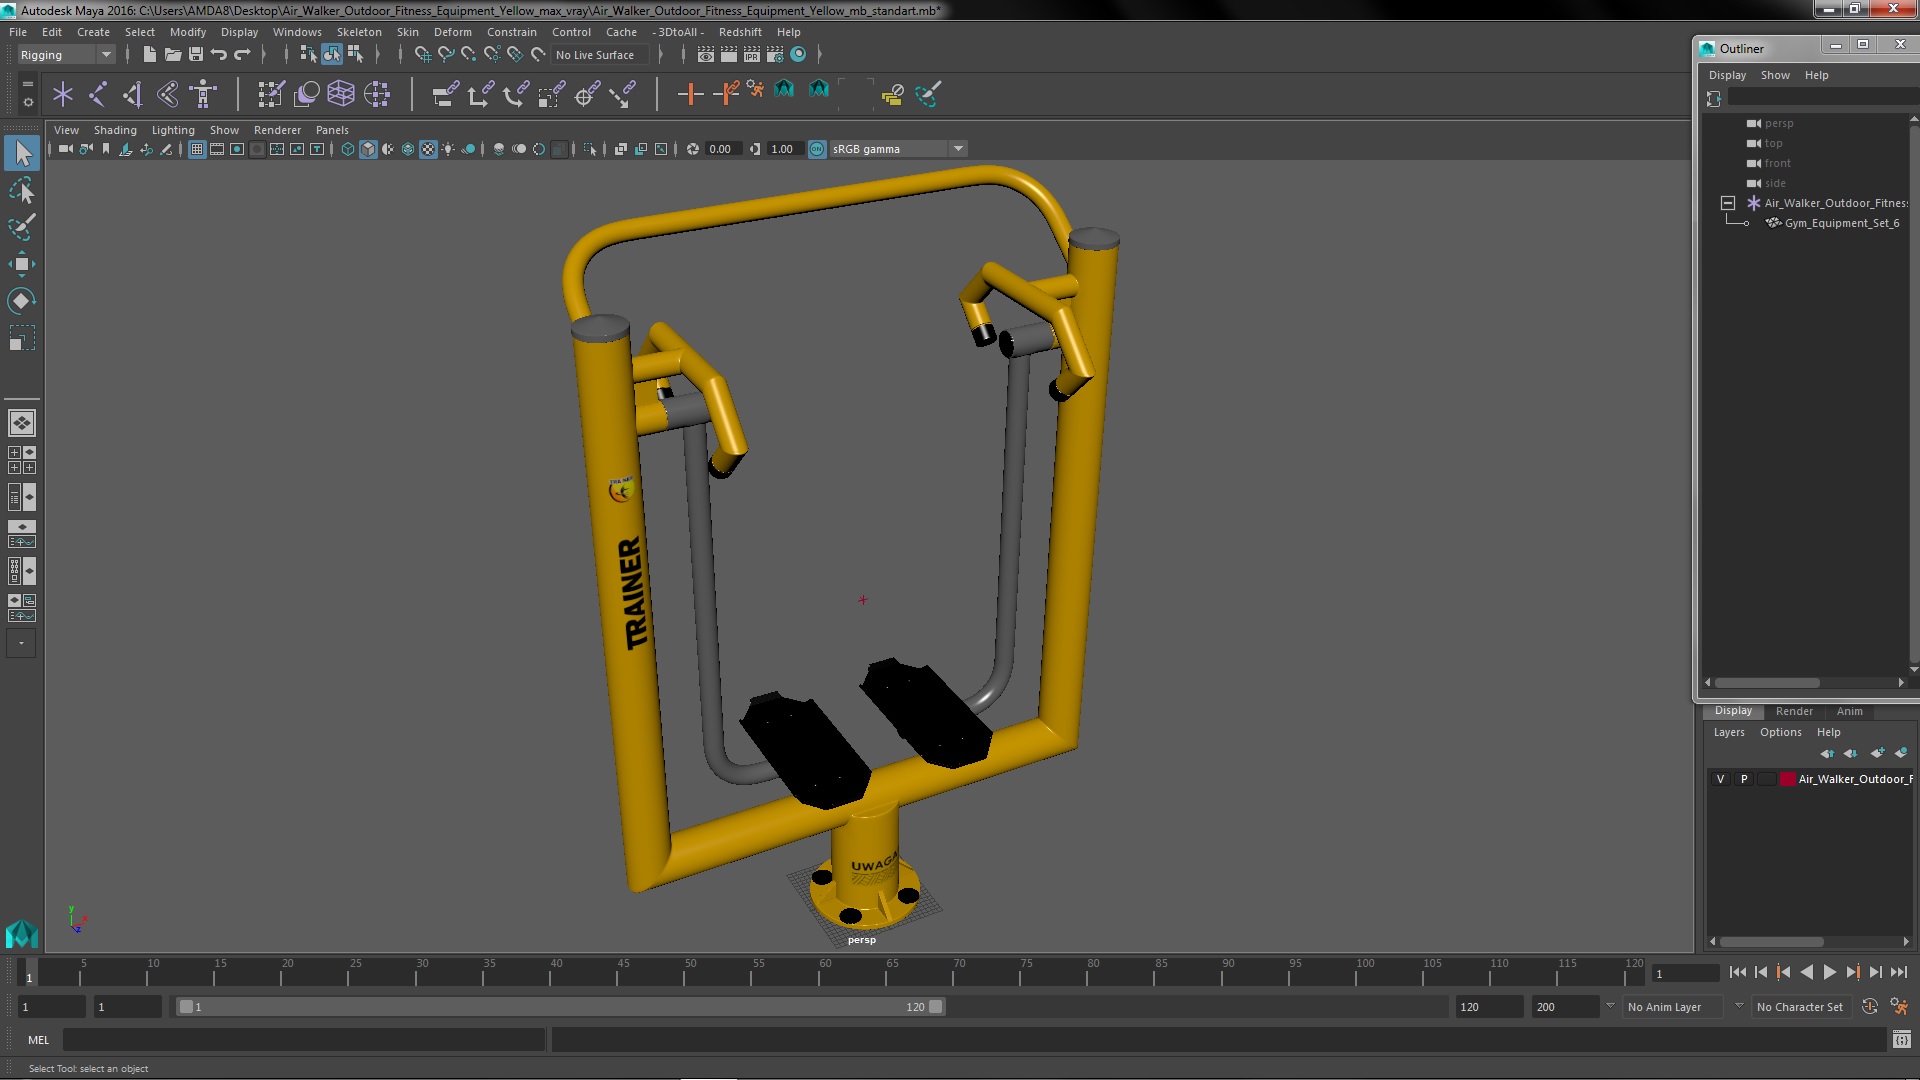Toggle sRGB gamma color management icon

coord(817,149)
